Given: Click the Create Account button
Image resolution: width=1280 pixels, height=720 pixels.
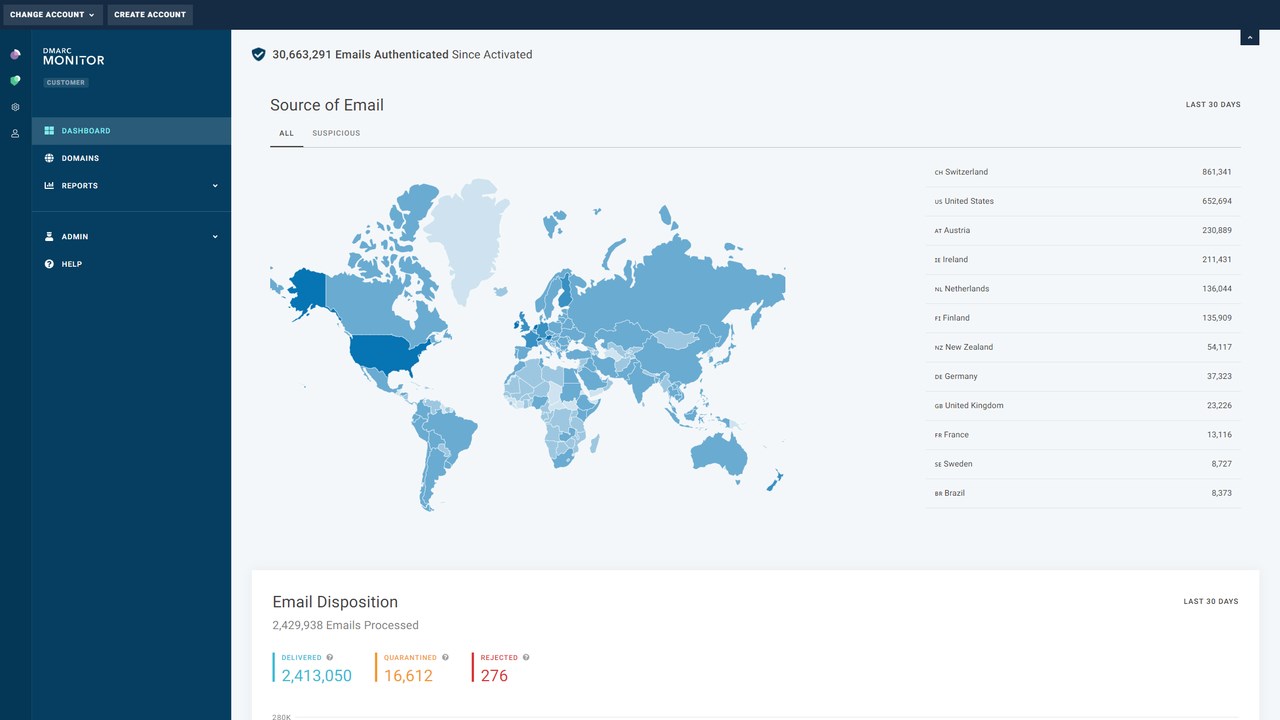Looking at the screenshot, I should [150, 15].
